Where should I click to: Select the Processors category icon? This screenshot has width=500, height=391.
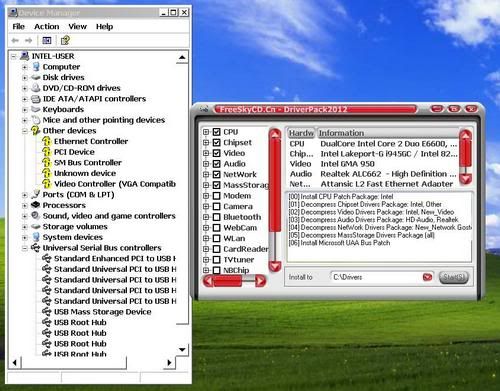coord(36,205)
